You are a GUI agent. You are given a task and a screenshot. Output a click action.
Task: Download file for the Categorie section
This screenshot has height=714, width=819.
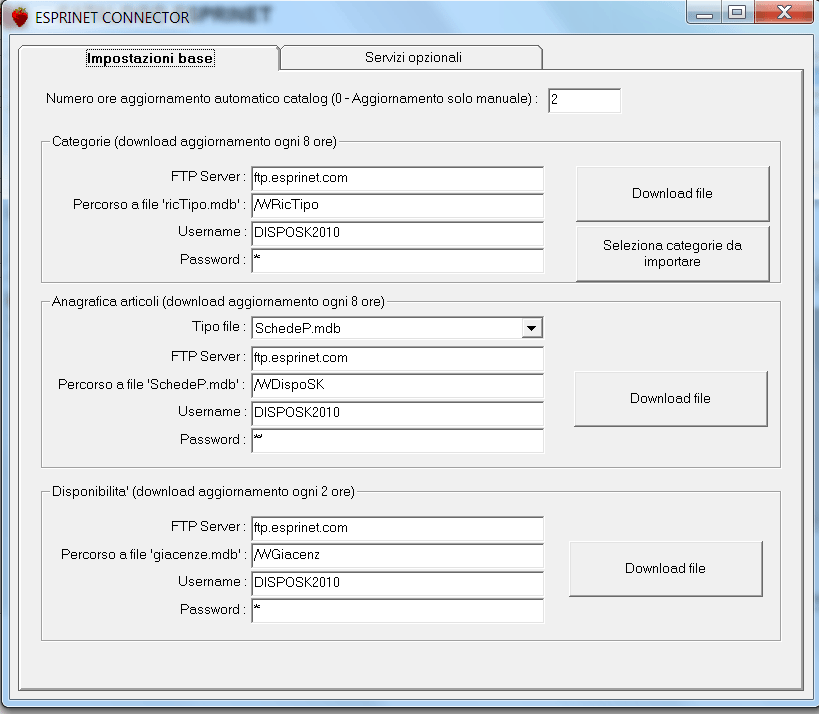672,194
